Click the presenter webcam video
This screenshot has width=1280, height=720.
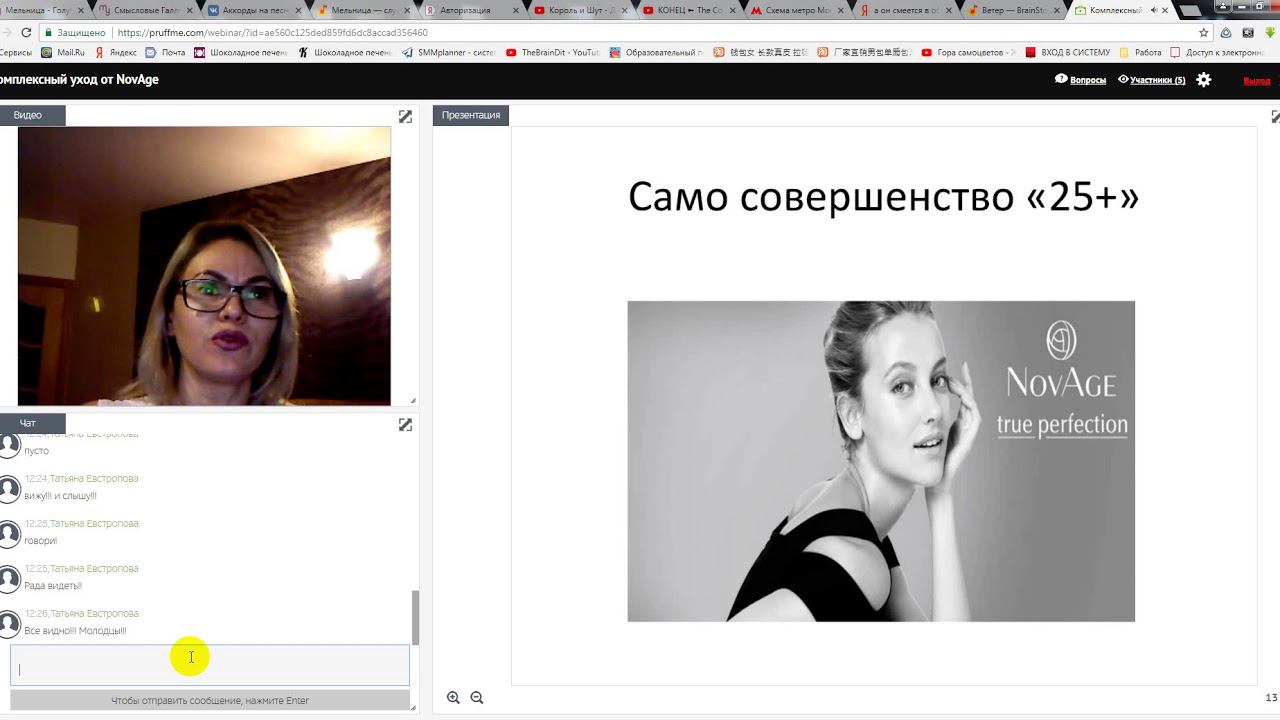click(x=204, y=266)
